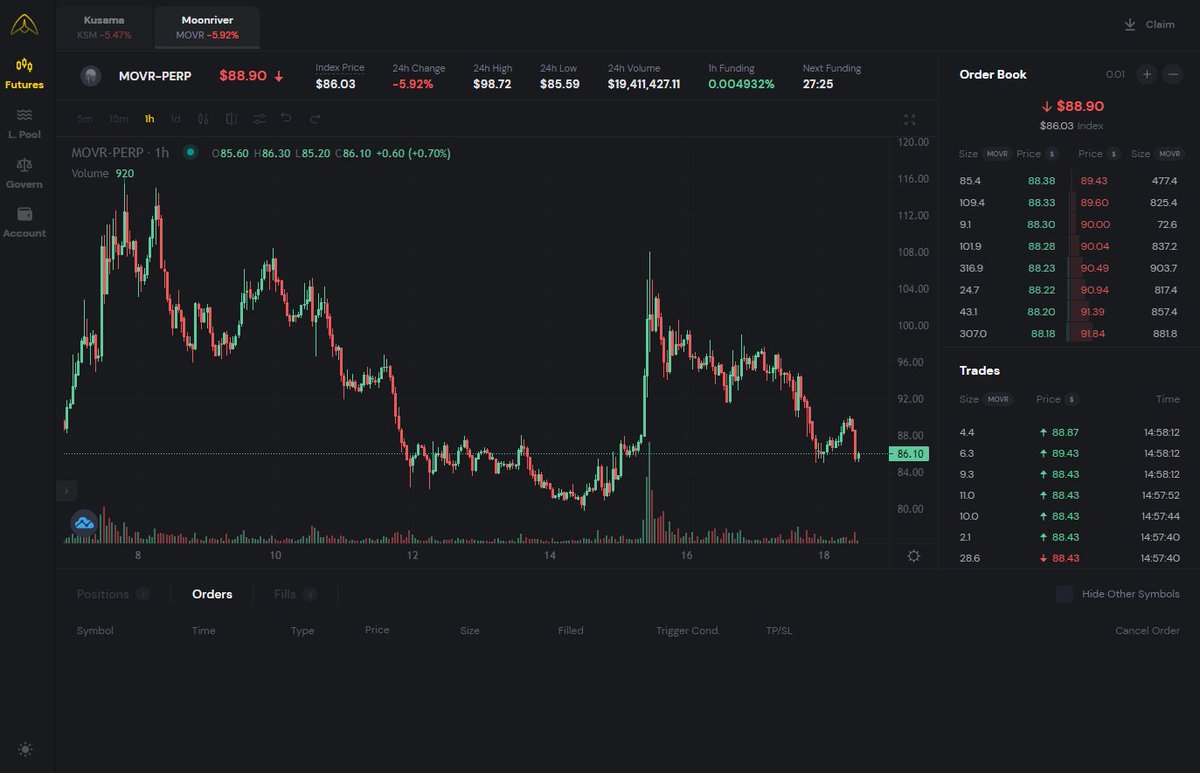Viewport: 1200px width, 773px height.
Task: Click the Cancel Order column link
Action: (1147, 631)
